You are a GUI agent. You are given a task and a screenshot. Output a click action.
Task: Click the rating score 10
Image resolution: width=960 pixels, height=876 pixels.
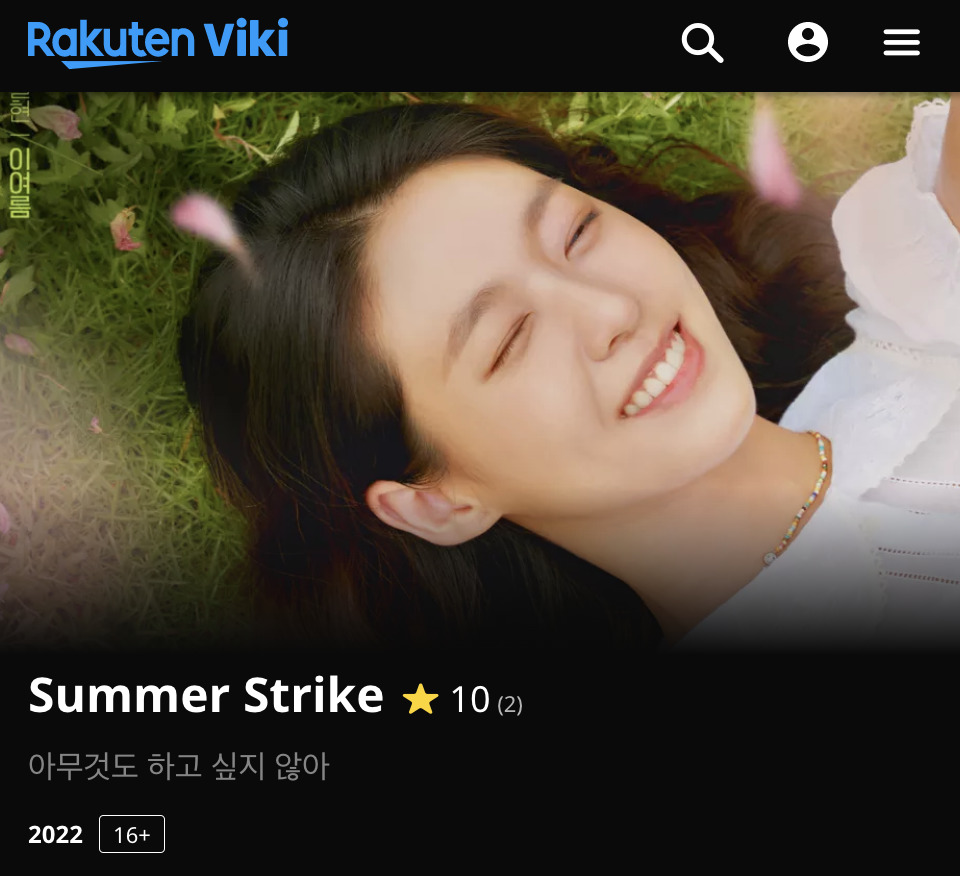[x=470, y=699]
